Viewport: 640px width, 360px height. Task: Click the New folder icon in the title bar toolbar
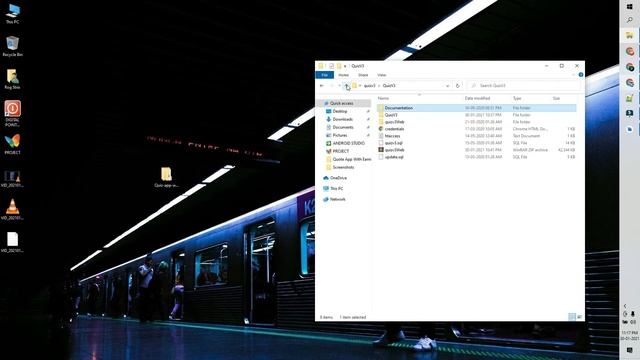[339, 66]
